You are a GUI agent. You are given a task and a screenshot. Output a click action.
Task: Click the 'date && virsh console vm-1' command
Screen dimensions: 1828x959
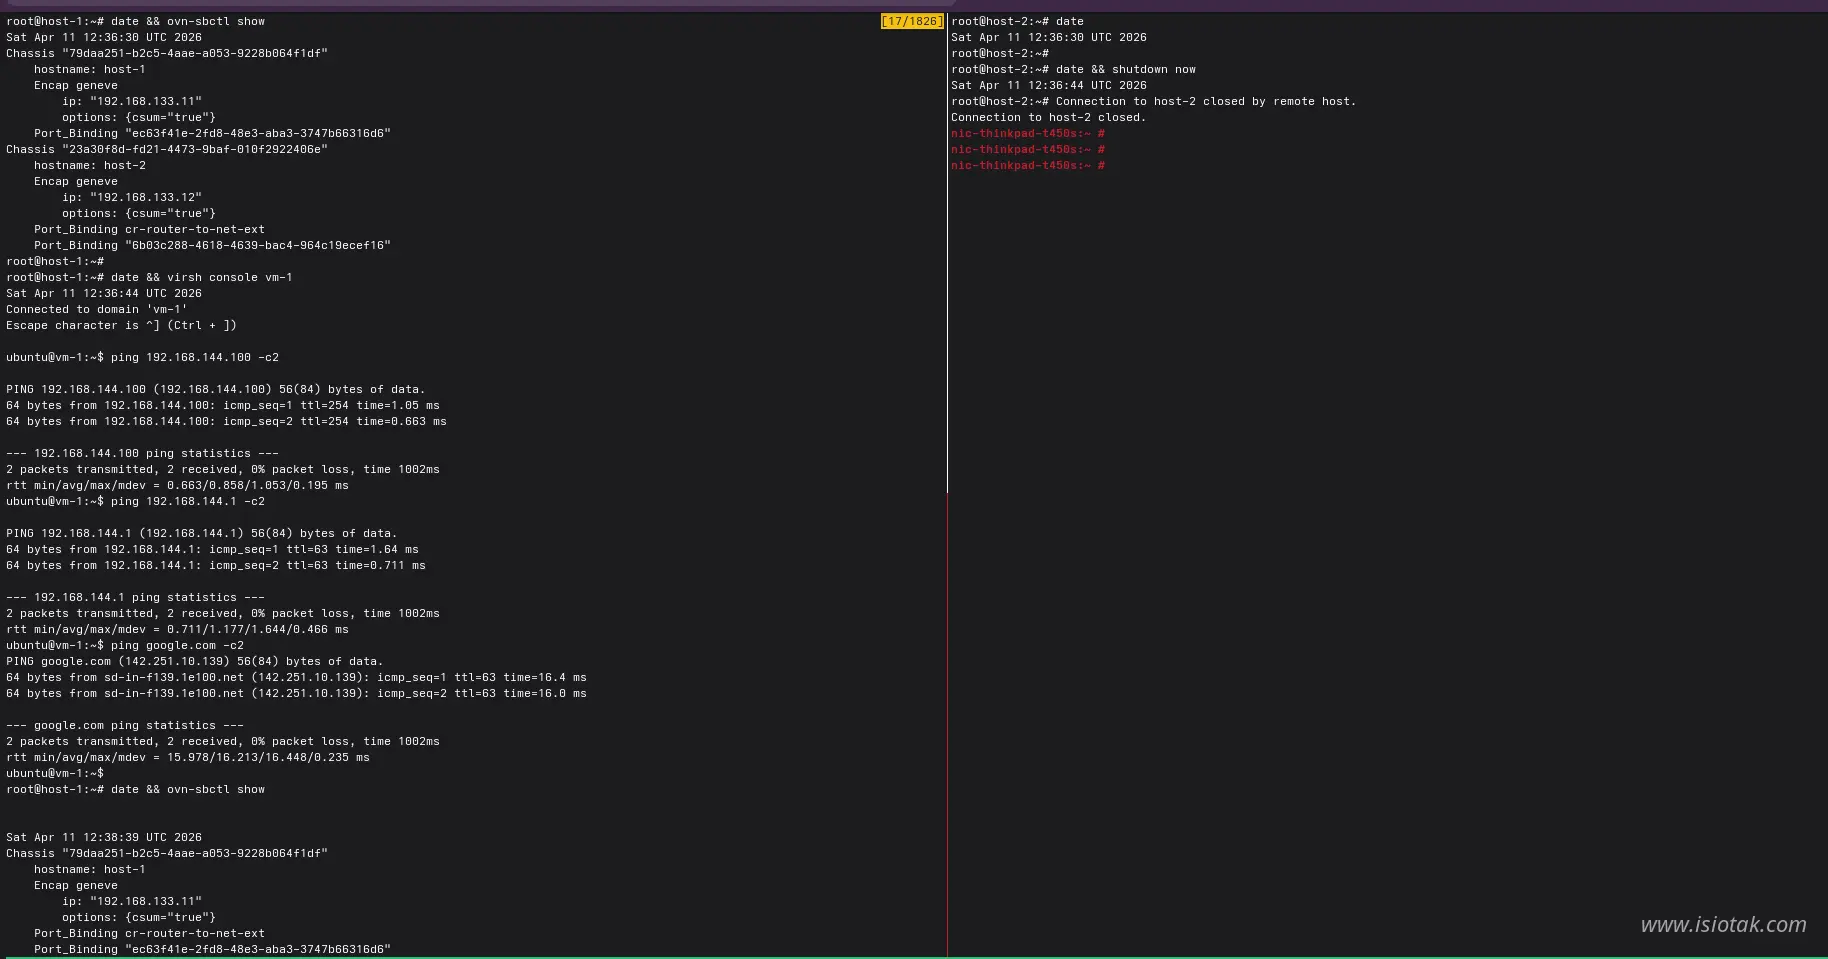[202, 277]
